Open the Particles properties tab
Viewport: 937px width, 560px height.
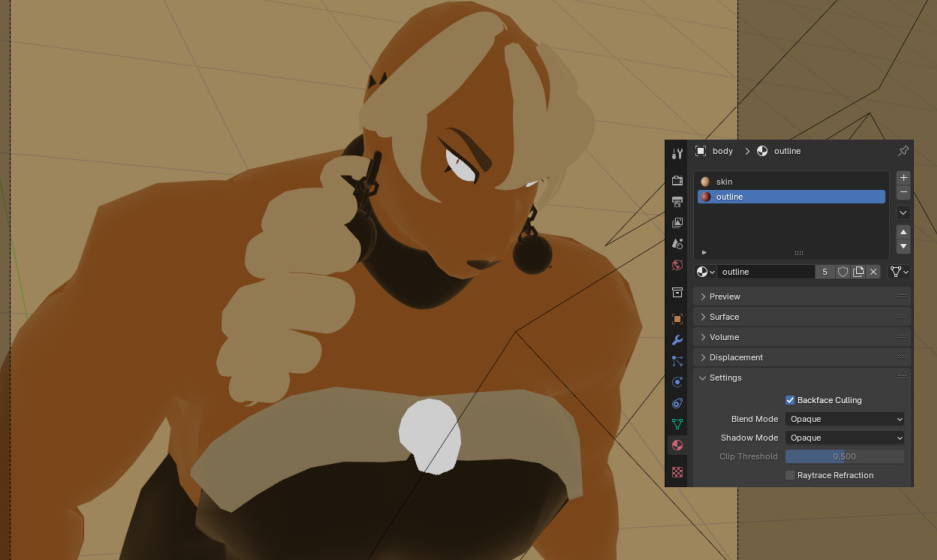click(x=677, y=361)
